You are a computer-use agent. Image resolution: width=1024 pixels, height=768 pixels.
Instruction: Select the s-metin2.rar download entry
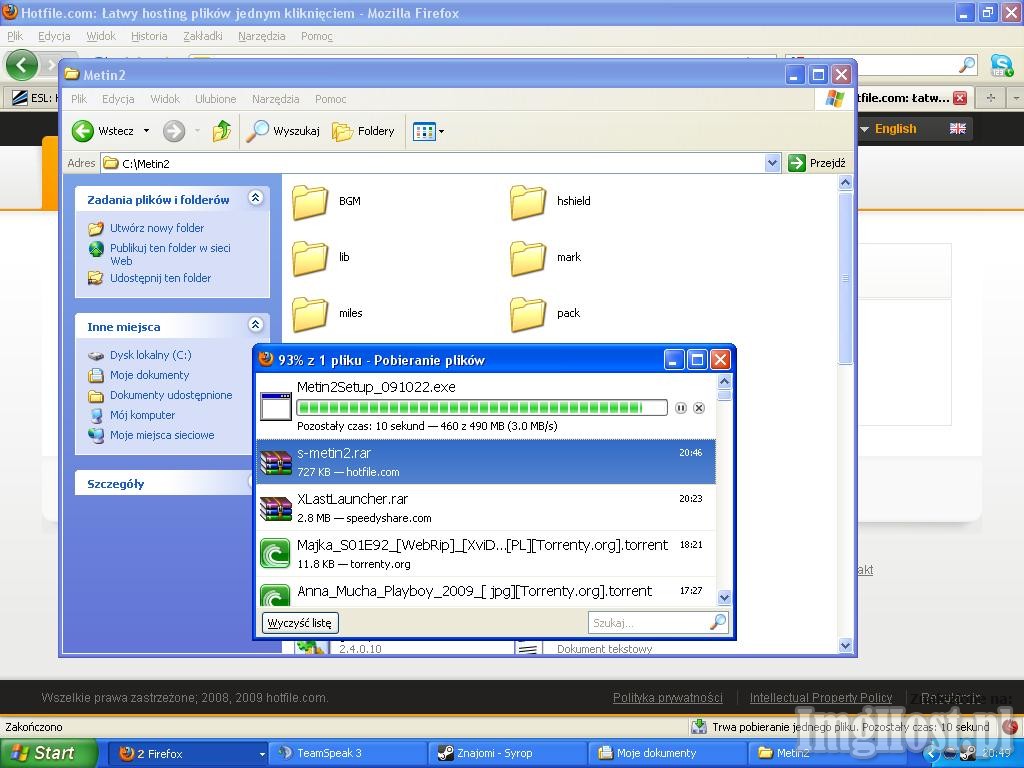[486, 462]
